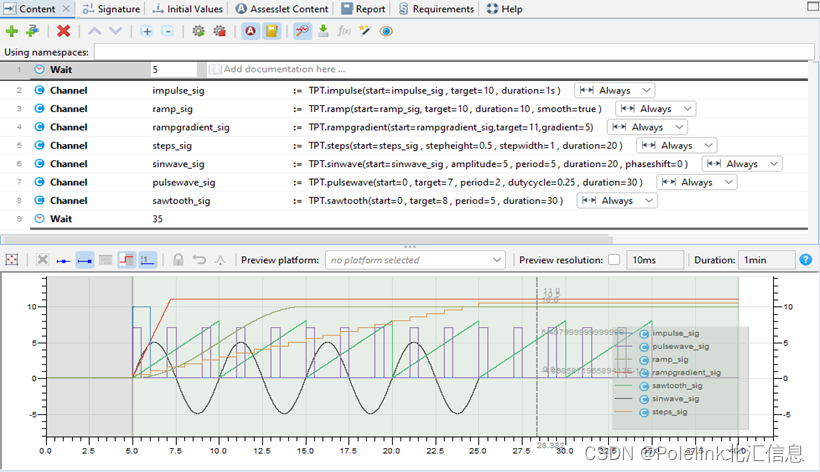
Task: Click the Channel icon in impulse_sig row
Action: [39, 90]
